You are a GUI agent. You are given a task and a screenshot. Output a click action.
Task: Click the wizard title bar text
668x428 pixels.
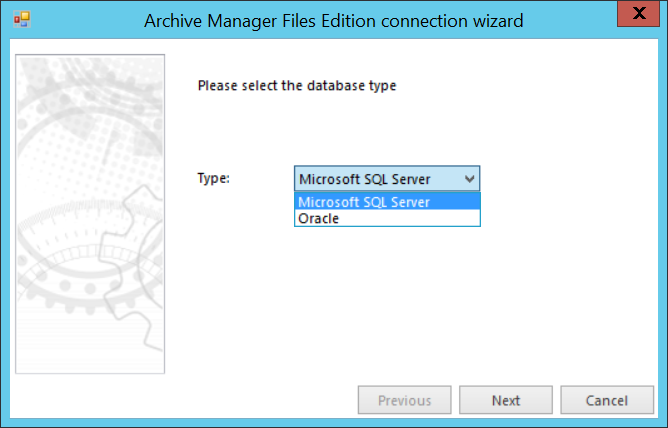coord(334,20)
